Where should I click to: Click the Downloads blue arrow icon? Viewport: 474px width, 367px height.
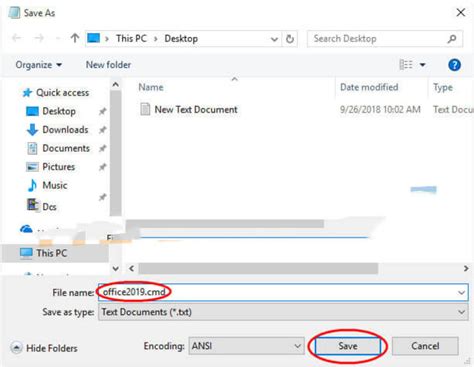(32, 130)
